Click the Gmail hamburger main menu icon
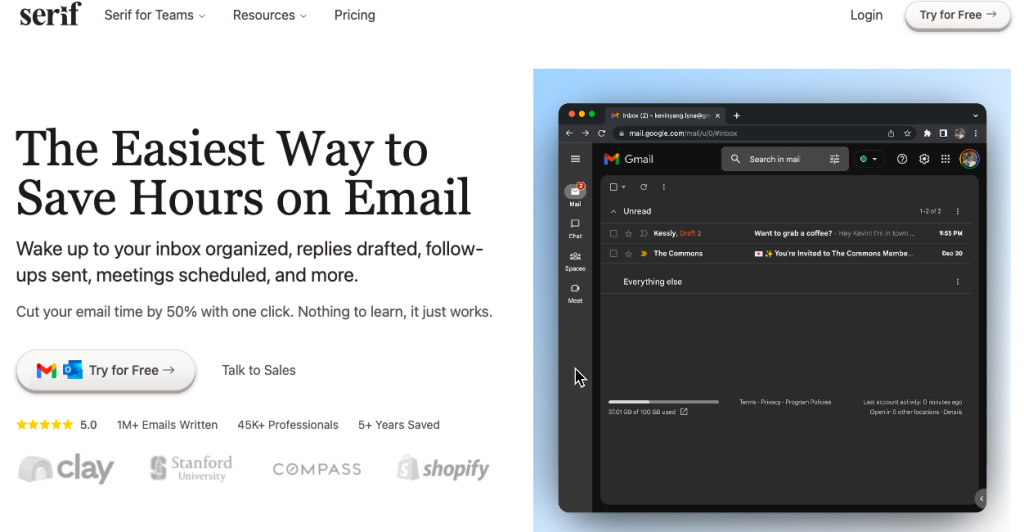1024x532 pixels. [x=575, y=159]
